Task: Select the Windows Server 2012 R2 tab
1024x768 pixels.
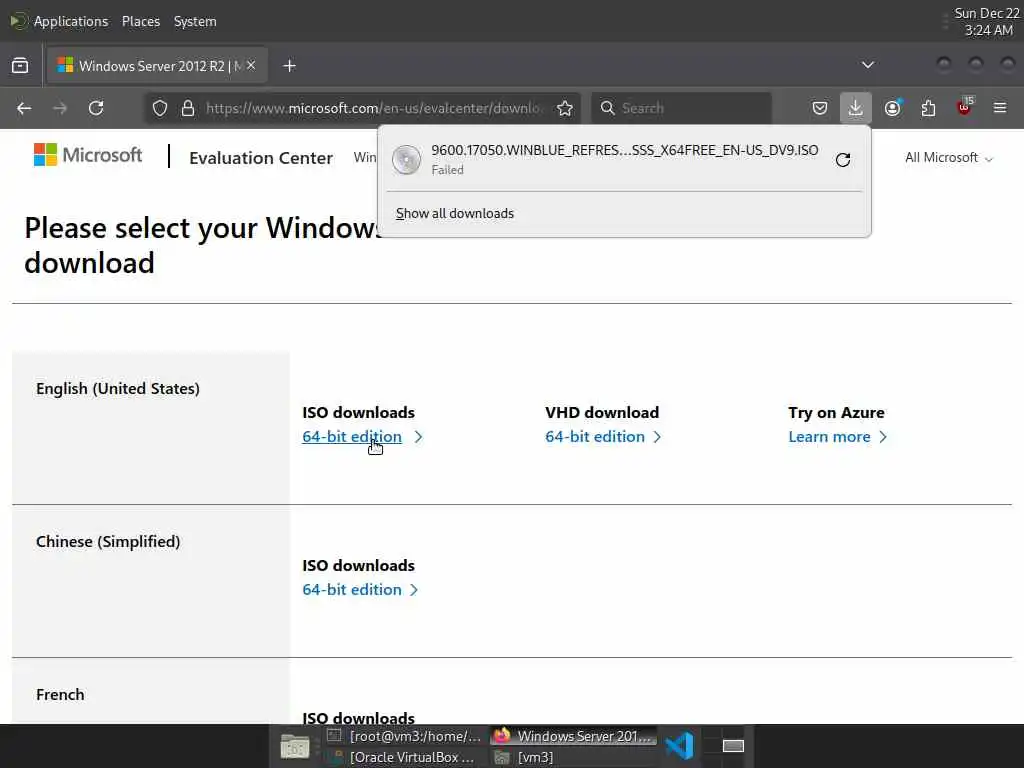Action: (x=157, y=65)
